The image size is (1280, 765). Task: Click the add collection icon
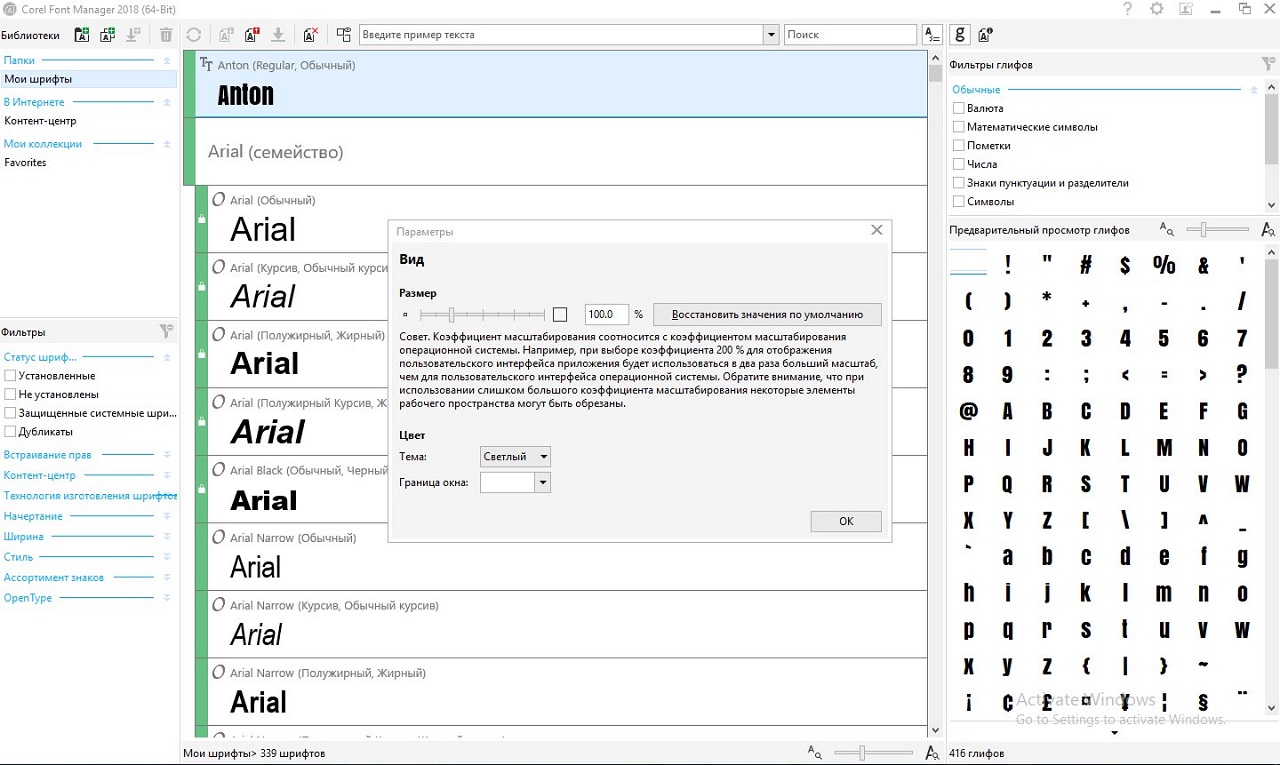pyautogui.click(x=106, y=35)
